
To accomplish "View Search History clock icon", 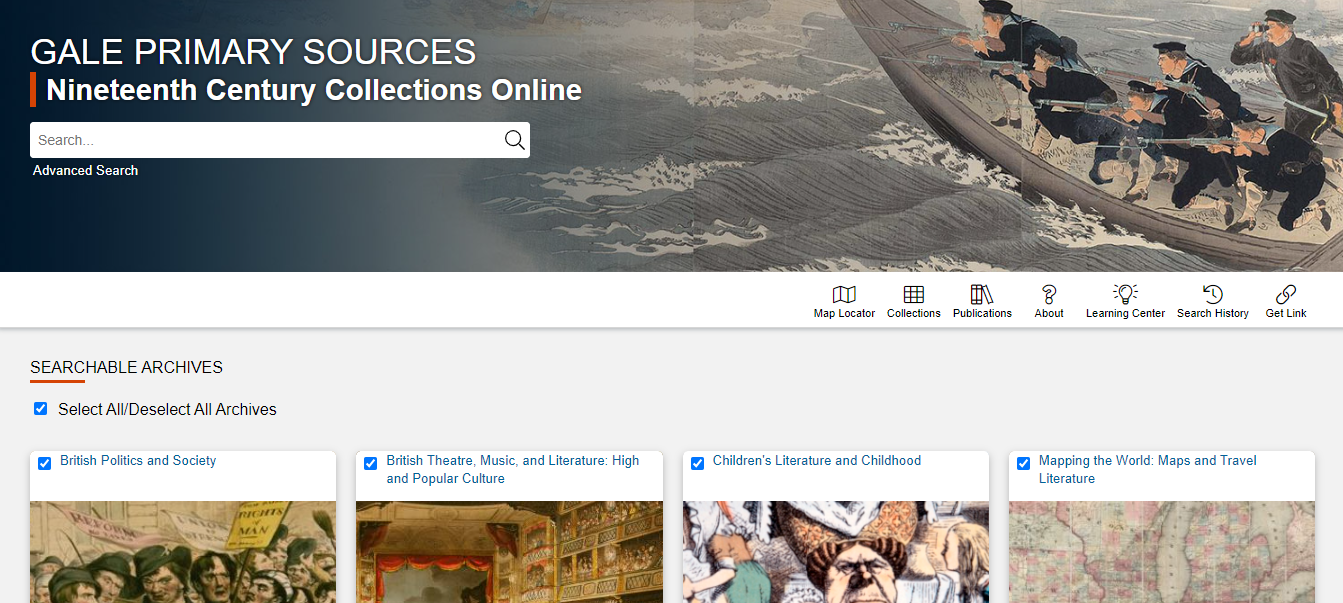I will tap(1212, 294).
